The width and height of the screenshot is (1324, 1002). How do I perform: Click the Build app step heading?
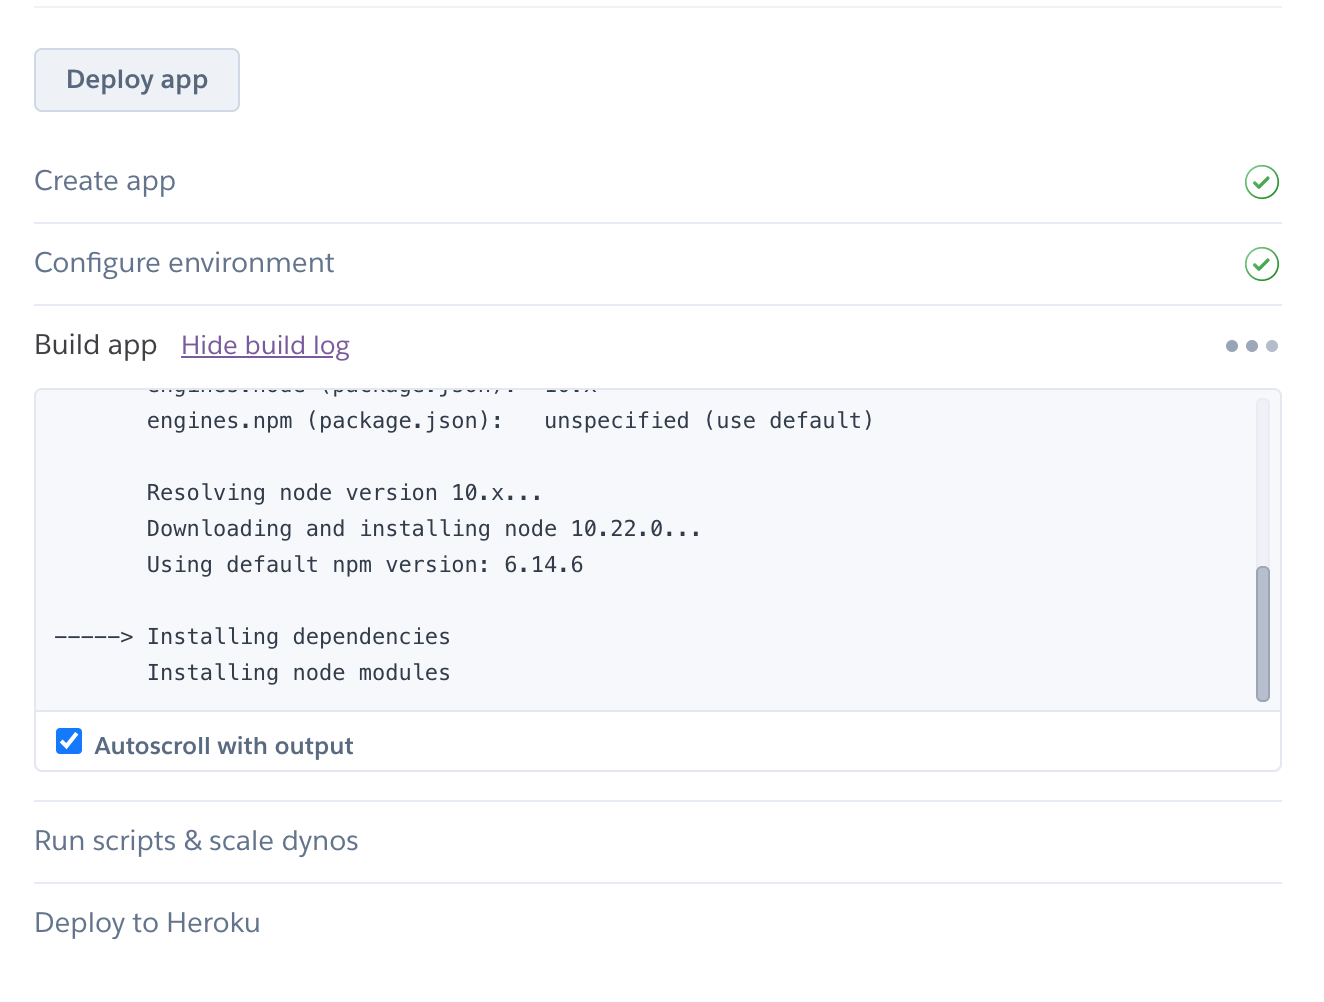point(96,345)
